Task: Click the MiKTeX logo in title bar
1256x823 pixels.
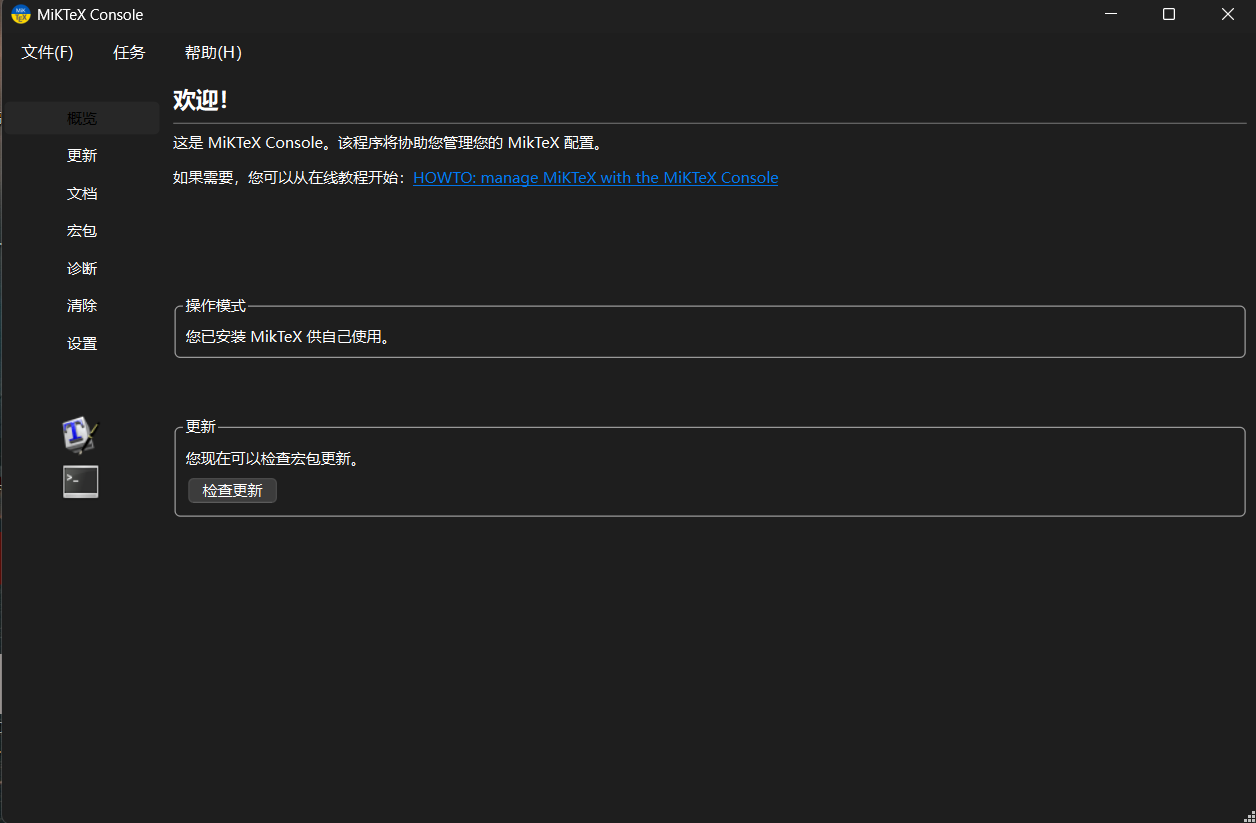Action: click(x=20, y=15)
